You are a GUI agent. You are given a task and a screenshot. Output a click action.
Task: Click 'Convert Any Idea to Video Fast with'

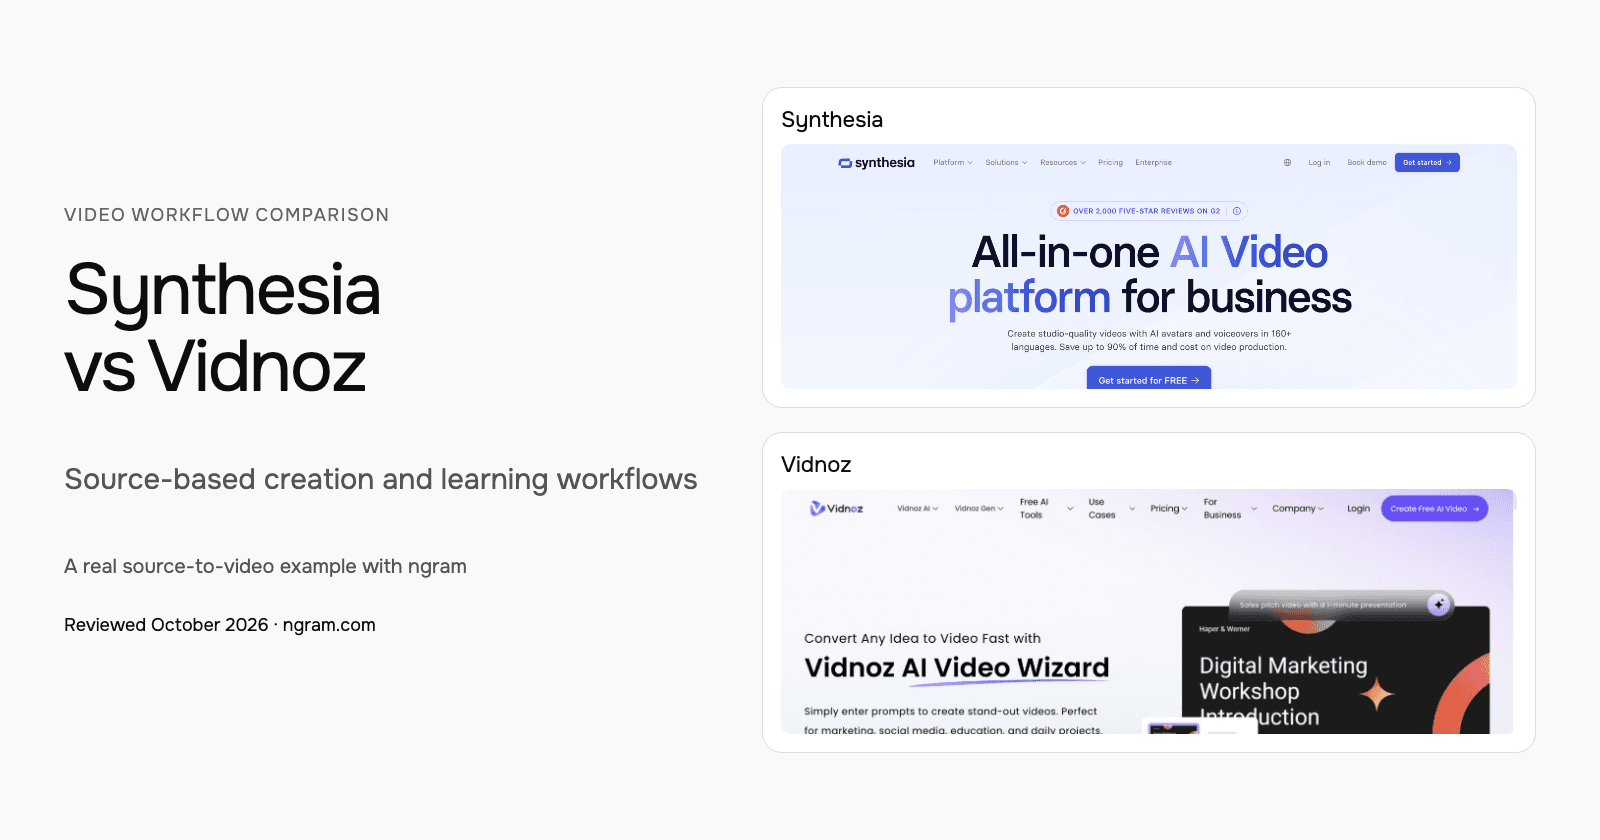[x=922, y=638]
